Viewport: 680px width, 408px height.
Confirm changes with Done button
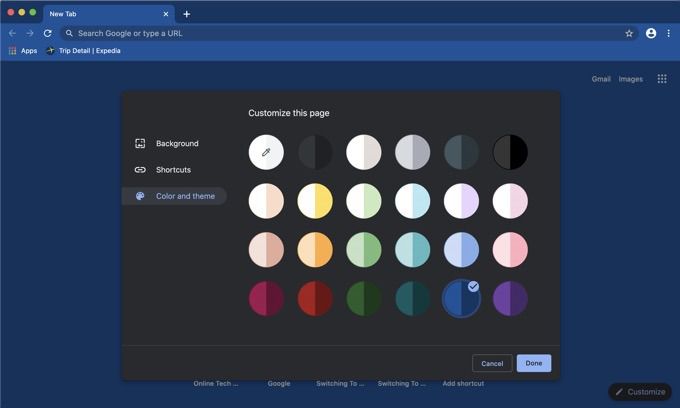[534, 363]
